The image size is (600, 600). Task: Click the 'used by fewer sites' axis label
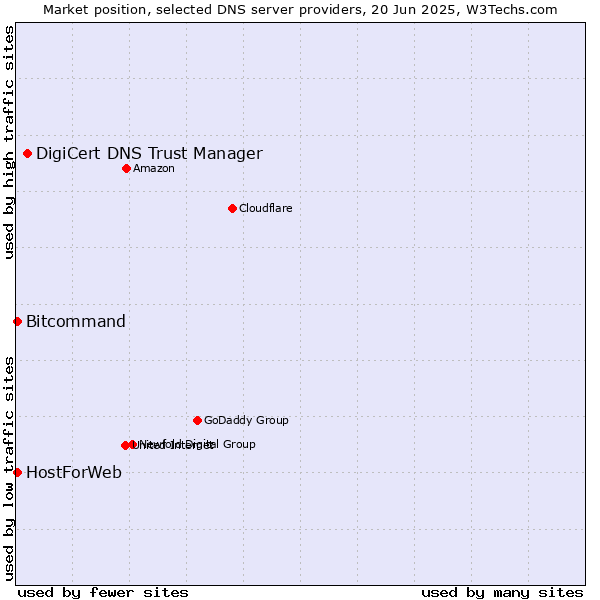(x=103, y=593)
